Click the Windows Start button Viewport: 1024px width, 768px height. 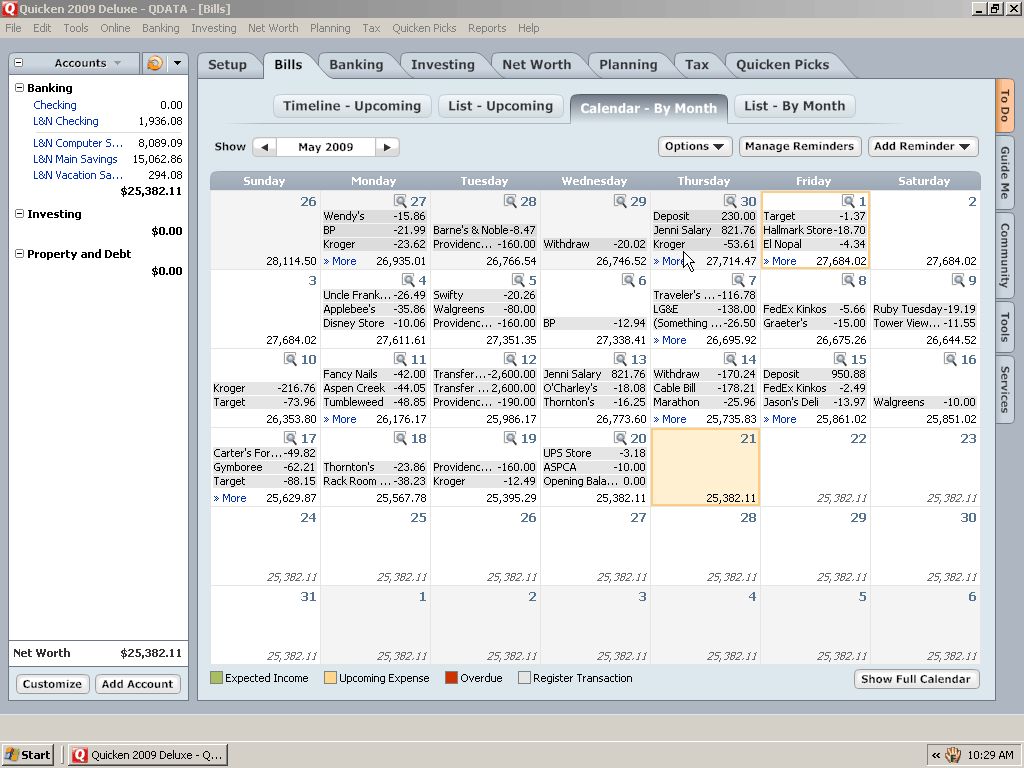point(27,755)
